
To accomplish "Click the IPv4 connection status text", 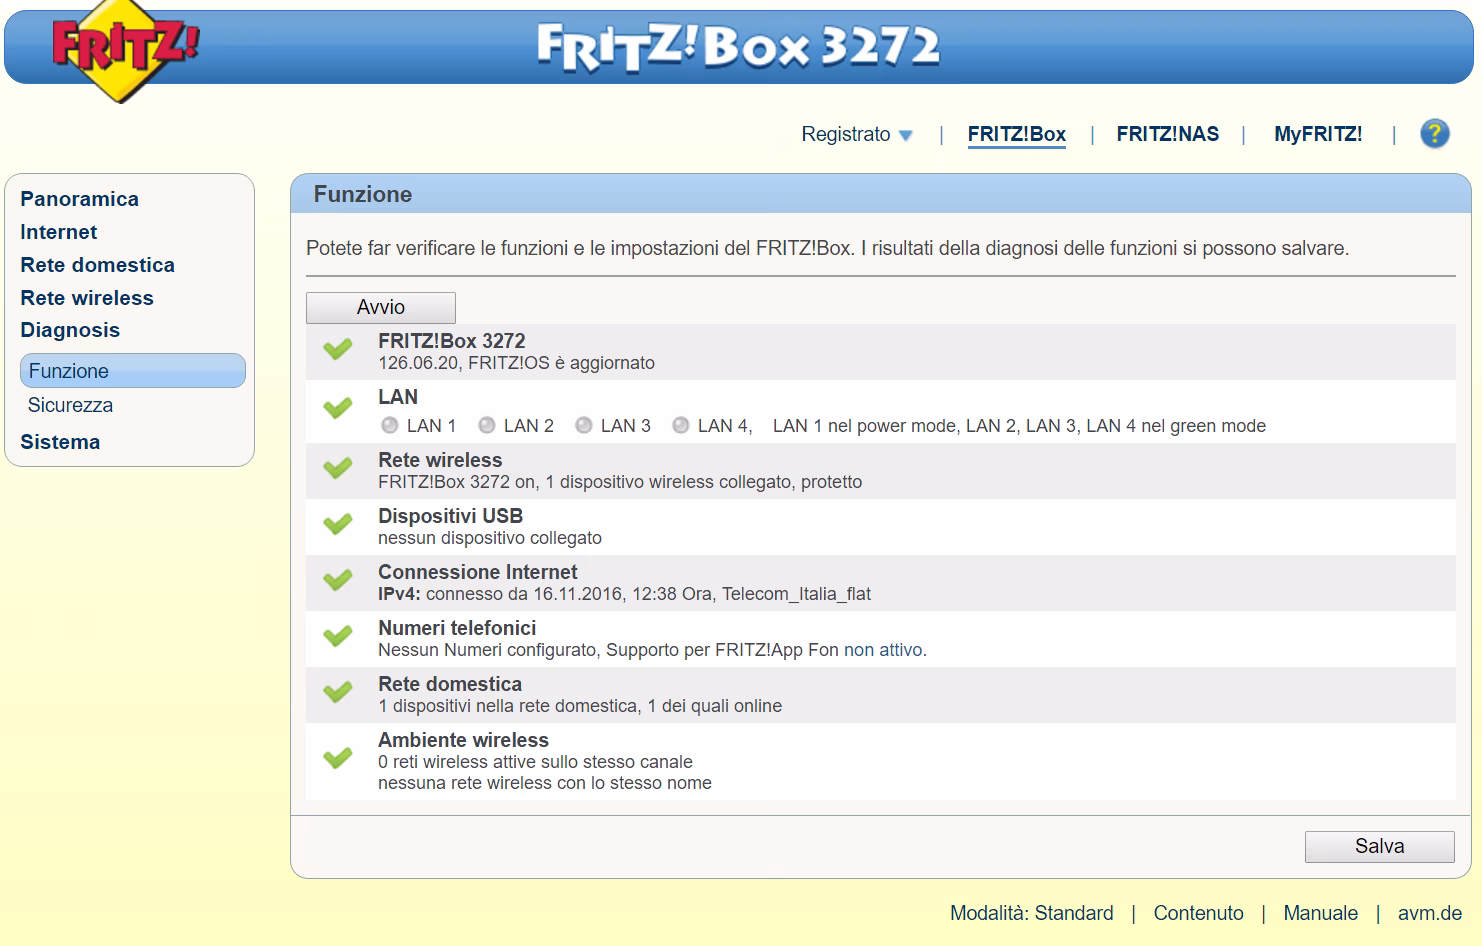I will coord(624,594).
